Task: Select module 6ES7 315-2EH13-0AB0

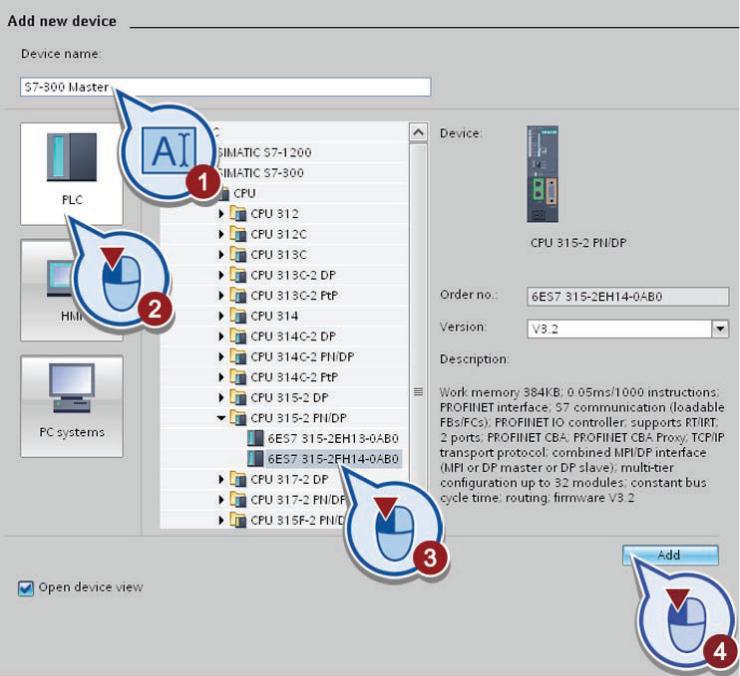Action: (333, 439)
